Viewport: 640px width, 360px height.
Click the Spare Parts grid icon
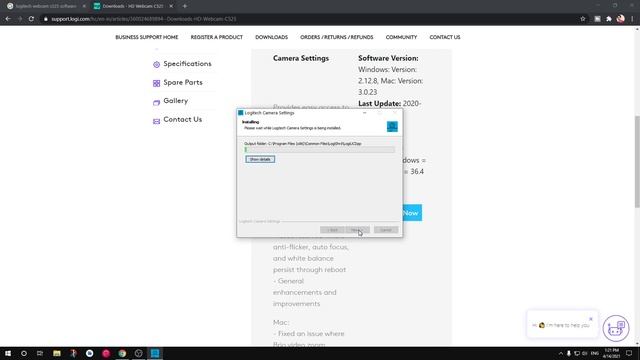[156, 83]
